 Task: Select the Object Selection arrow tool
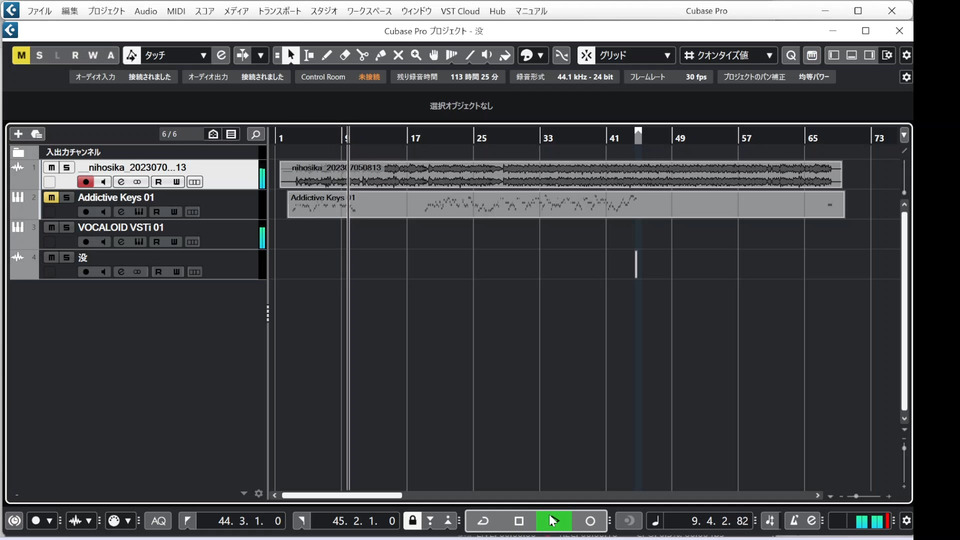(291, 55)
